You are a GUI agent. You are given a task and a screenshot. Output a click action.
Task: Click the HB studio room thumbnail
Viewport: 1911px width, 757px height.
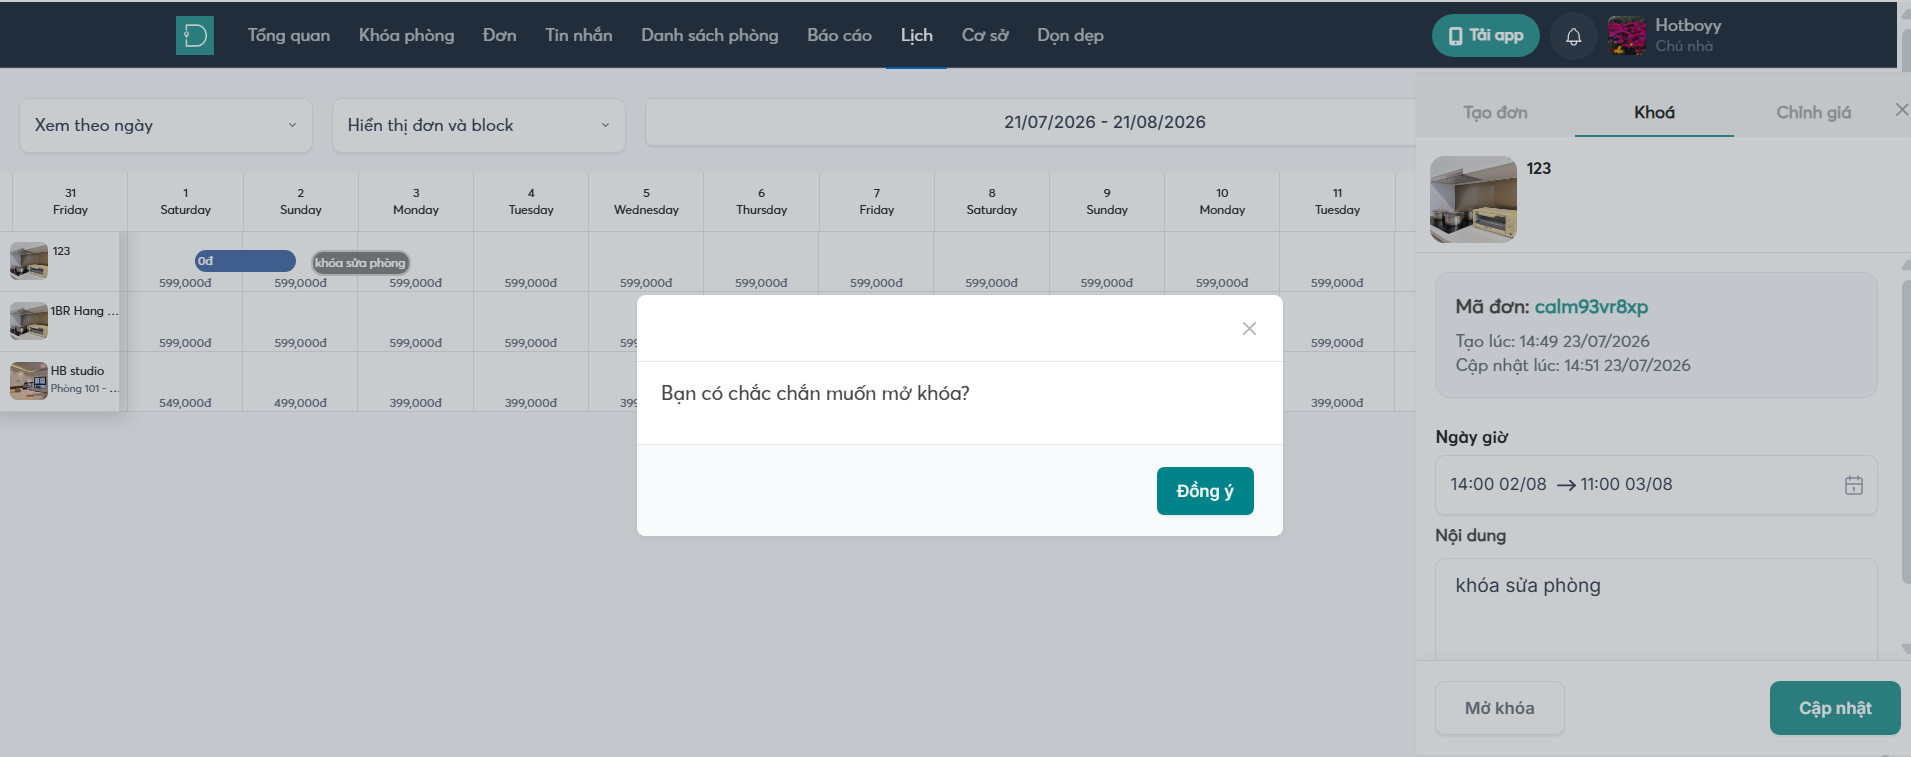click(29, 381)
